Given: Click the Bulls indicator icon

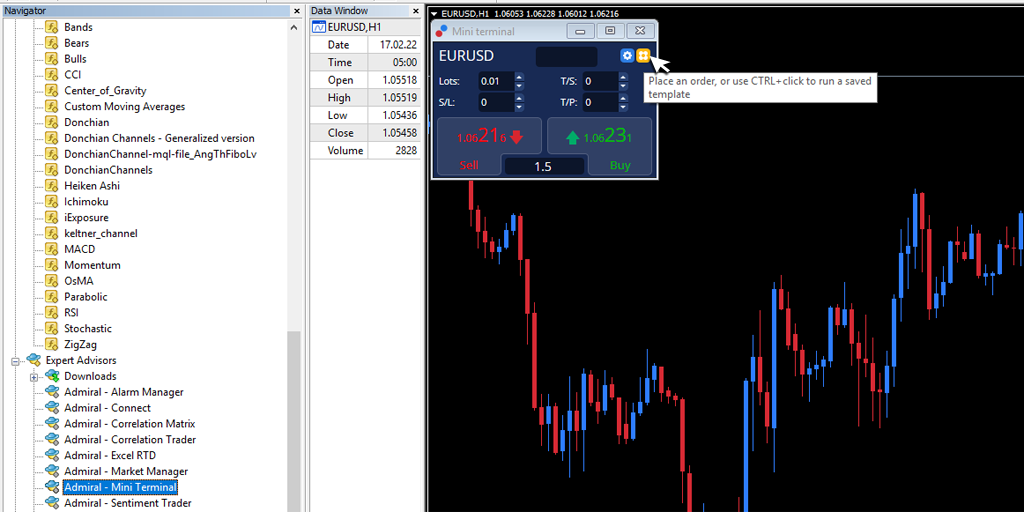Looking at the screenshot, I should (x=52, y=59).
